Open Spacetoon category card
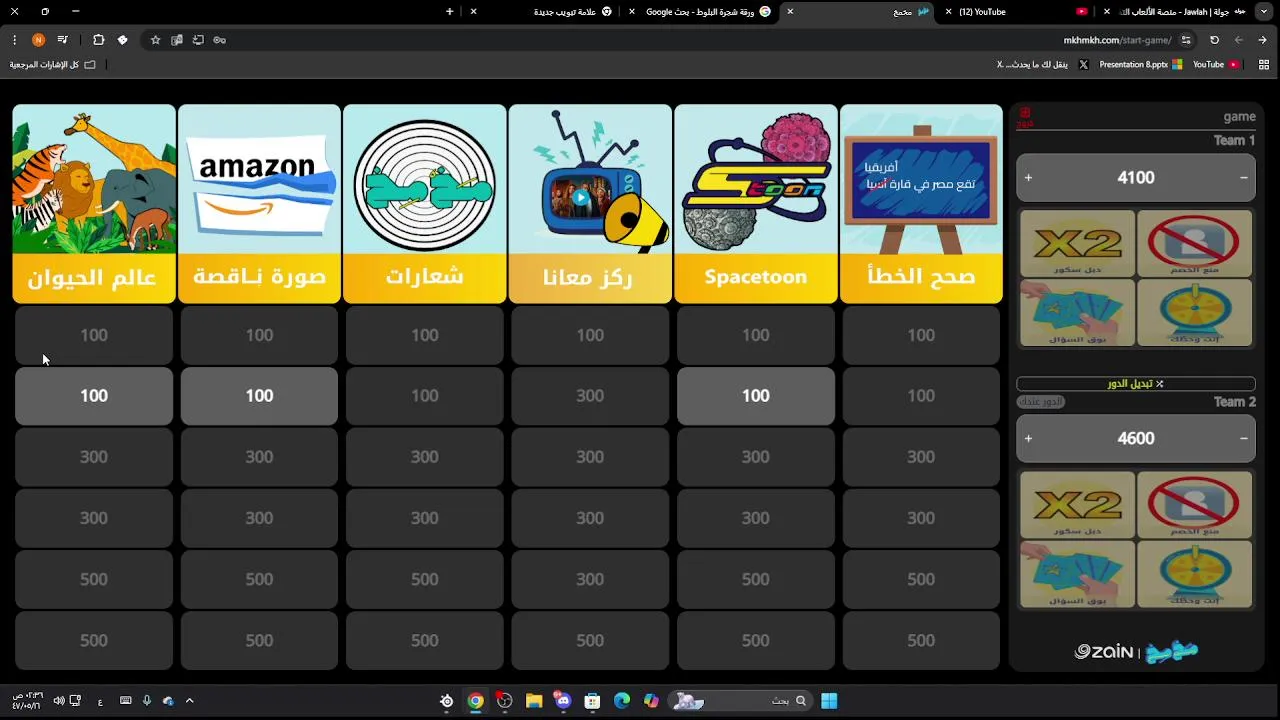The height and width of the screenshot is (720, 1280). click(756, 204)
